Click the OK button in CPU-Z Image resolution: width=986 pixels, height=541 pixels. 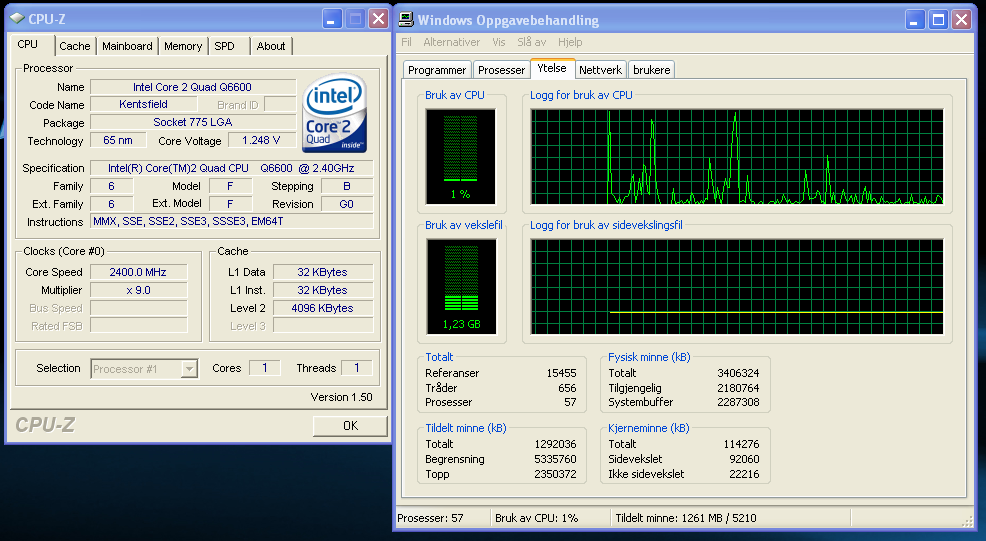[350, 426]
